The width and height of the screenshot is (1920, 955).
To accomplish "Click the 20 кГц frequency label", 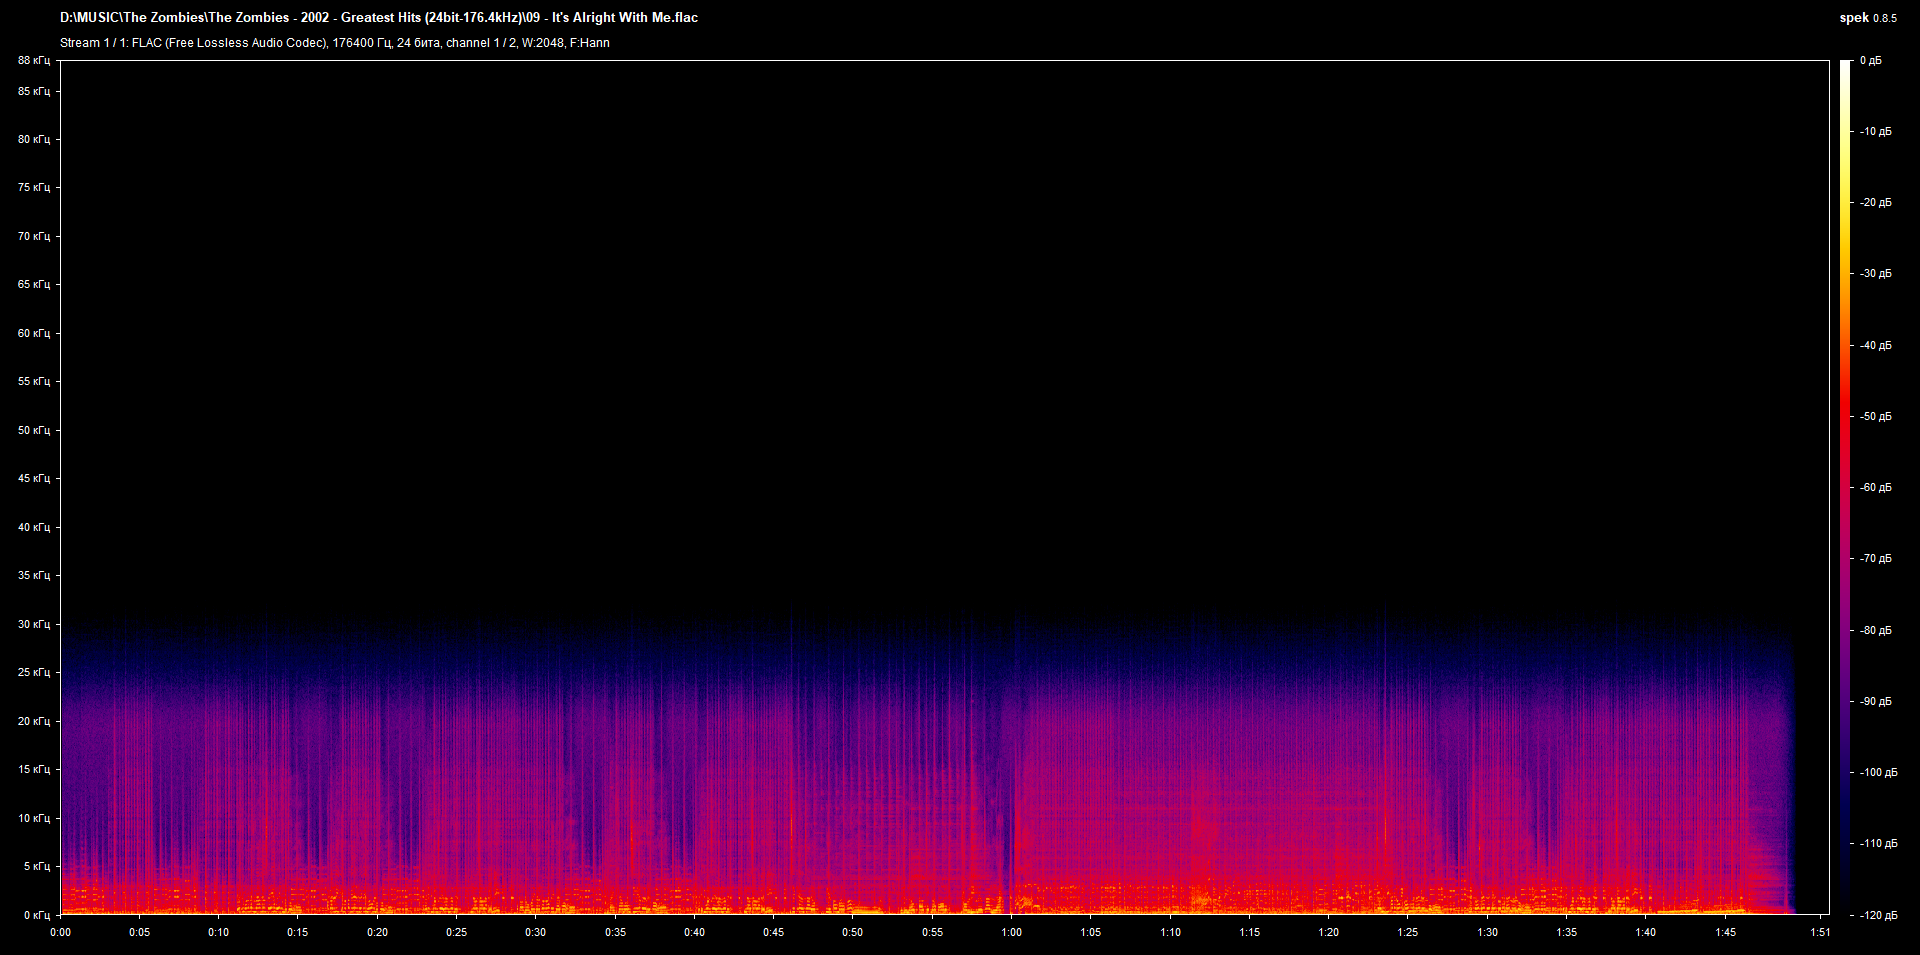I will [x=34, y=721].
